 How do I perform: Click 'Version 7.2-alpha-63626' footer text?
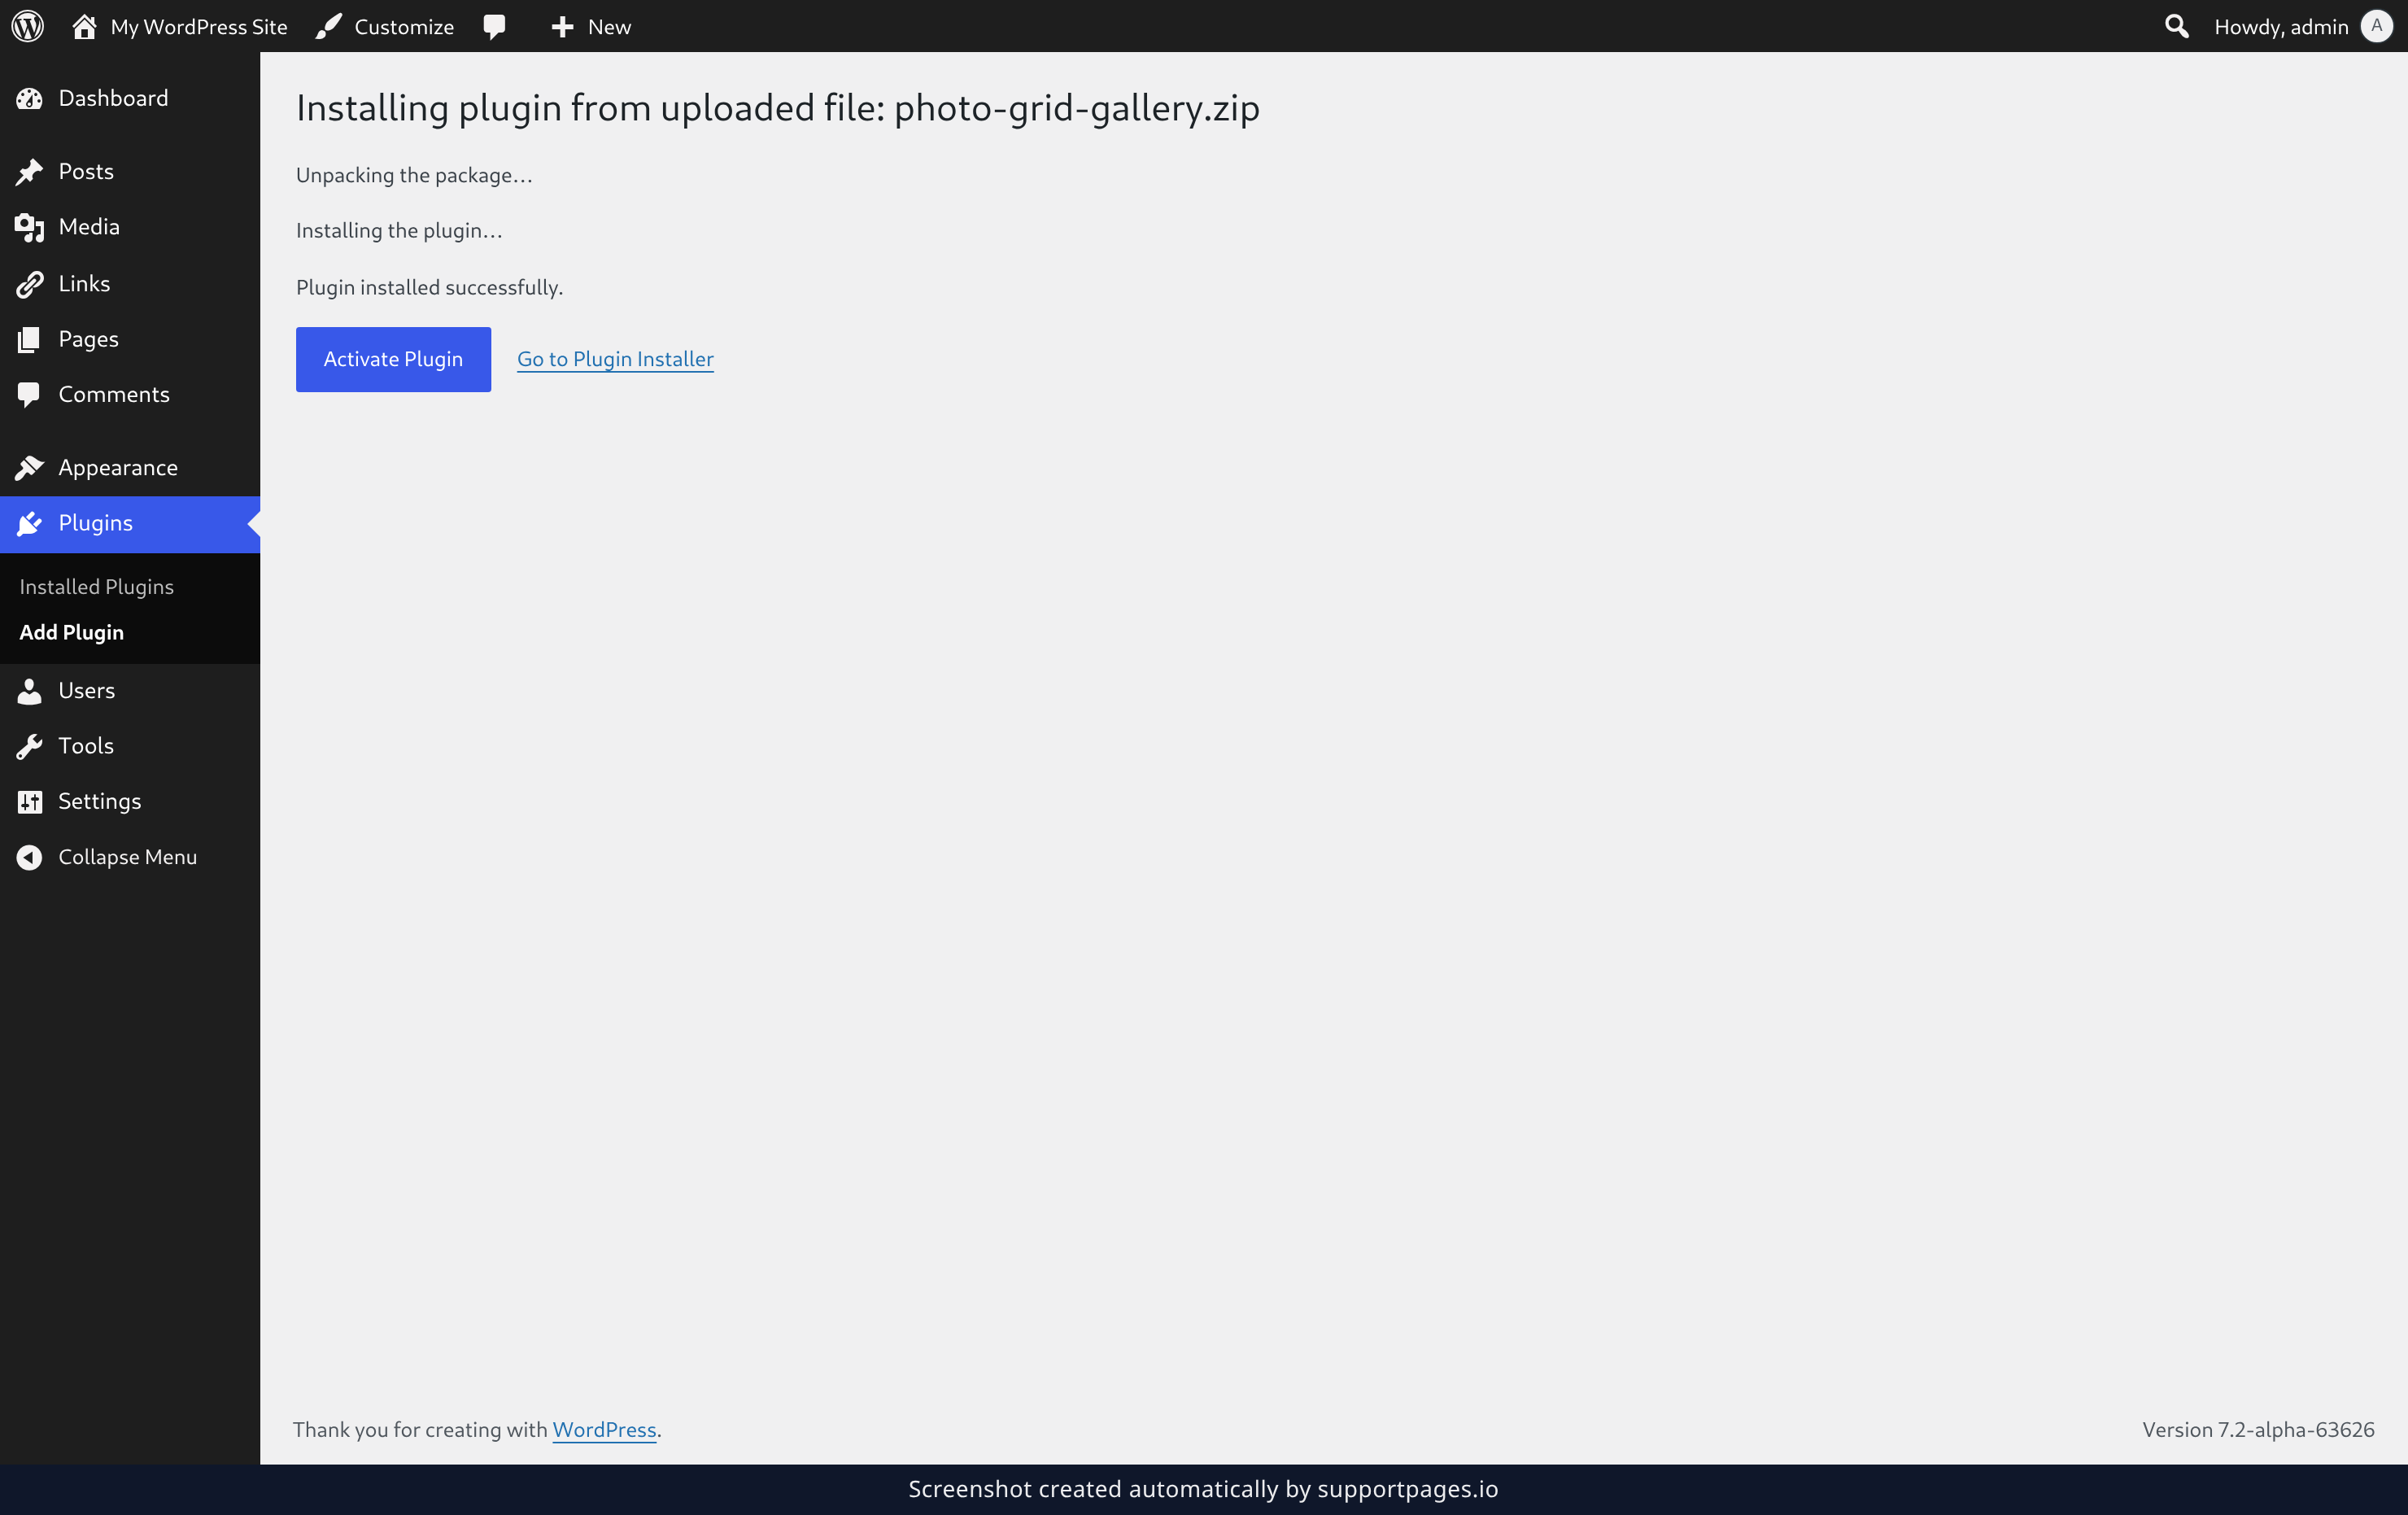(x=2258, y=1430)
